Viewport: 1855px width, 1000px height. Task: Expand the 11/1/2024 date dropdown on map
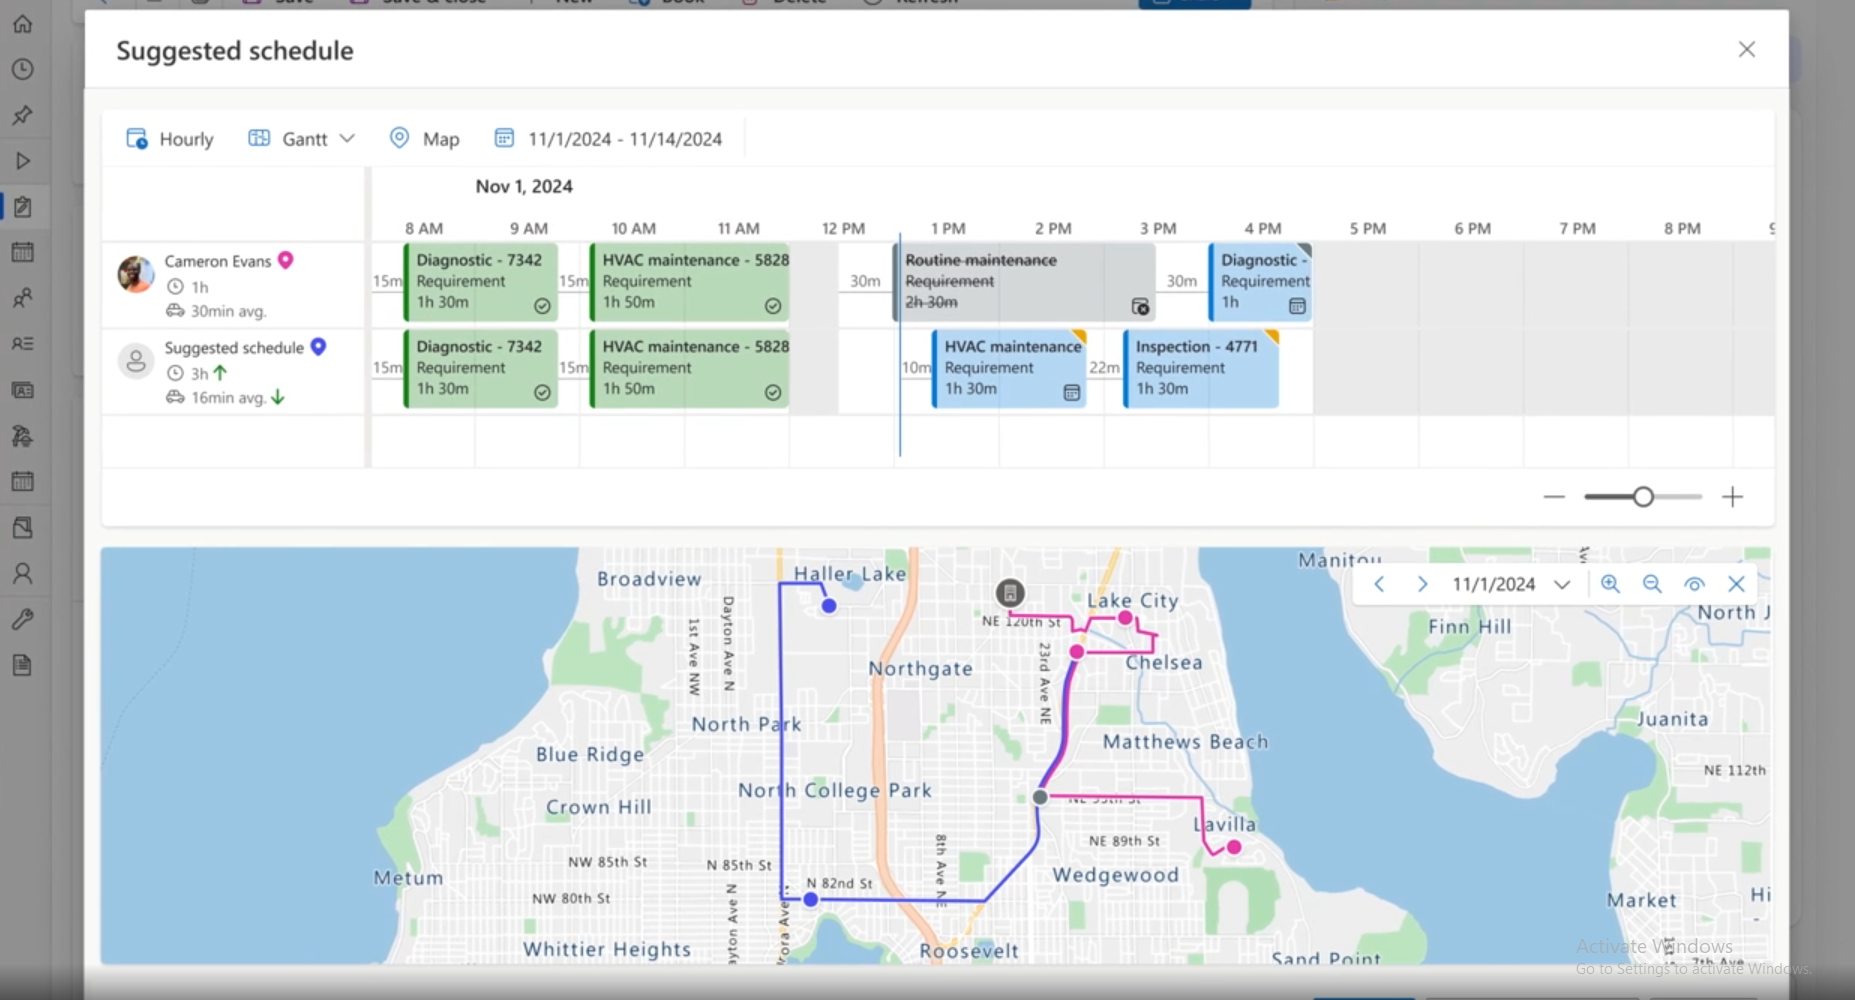point(1563,584)
